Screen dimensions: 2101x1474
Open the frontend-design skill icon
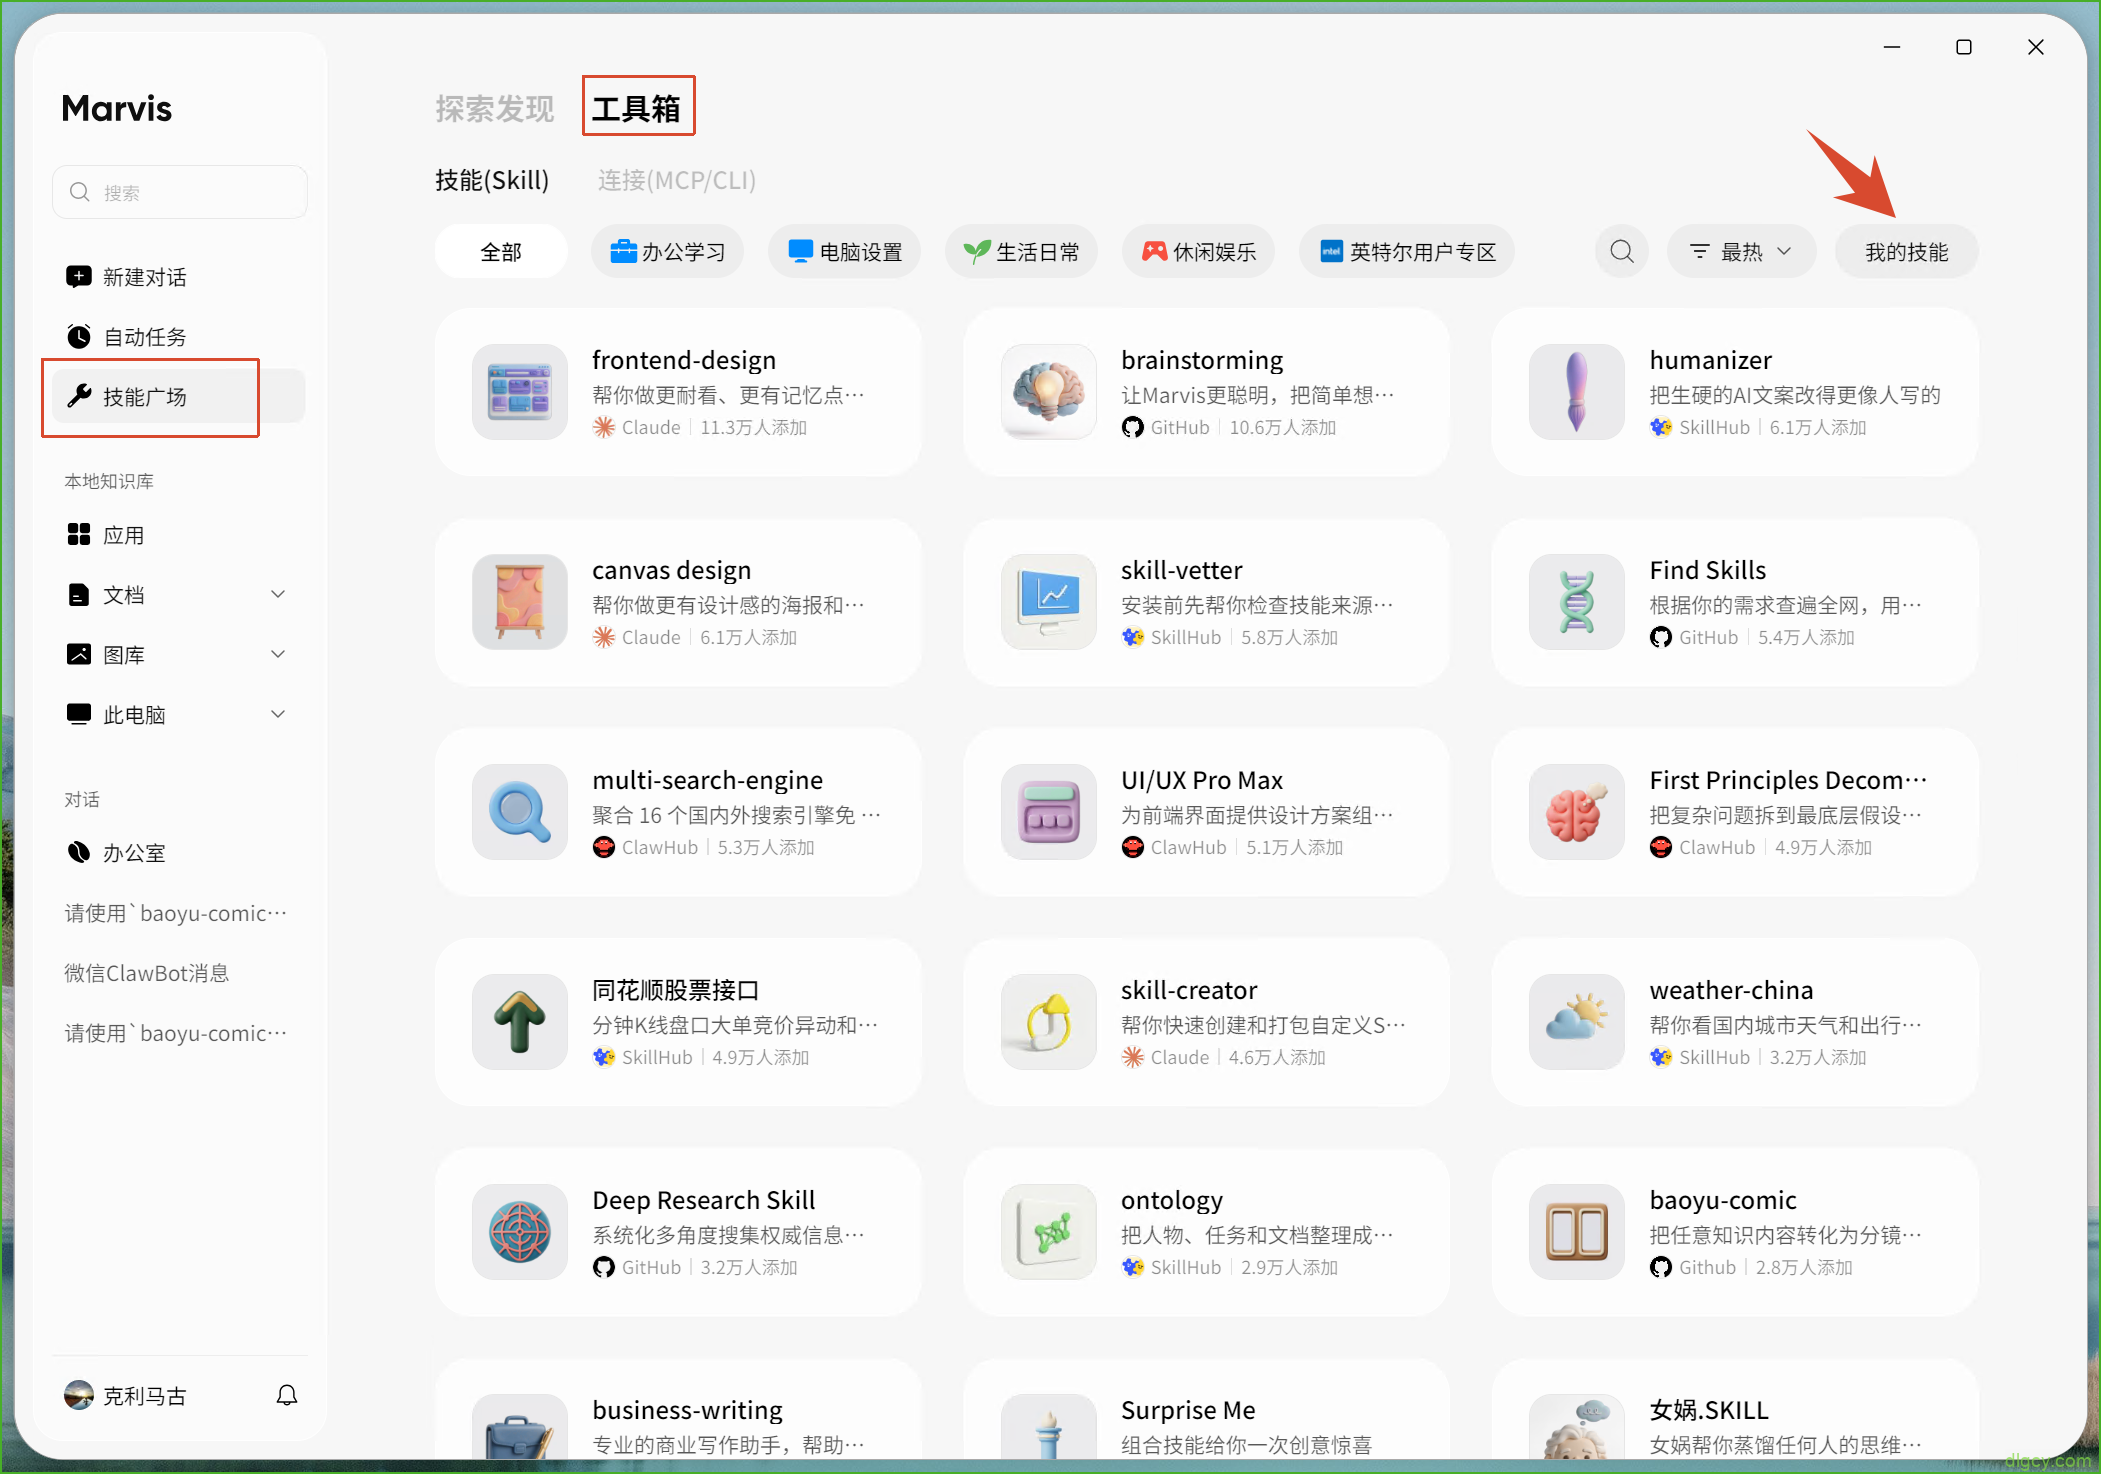520,392
